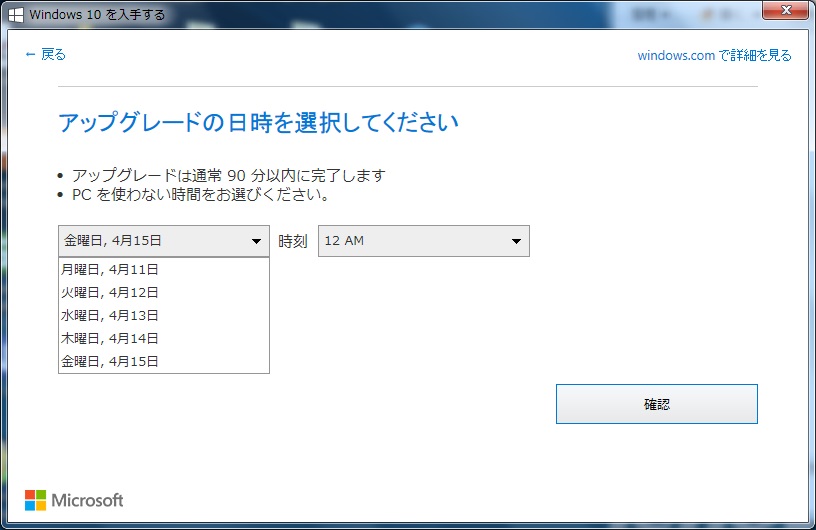Select 木曜日, 4月14日 from the list
816x530 pixels.
164,338
